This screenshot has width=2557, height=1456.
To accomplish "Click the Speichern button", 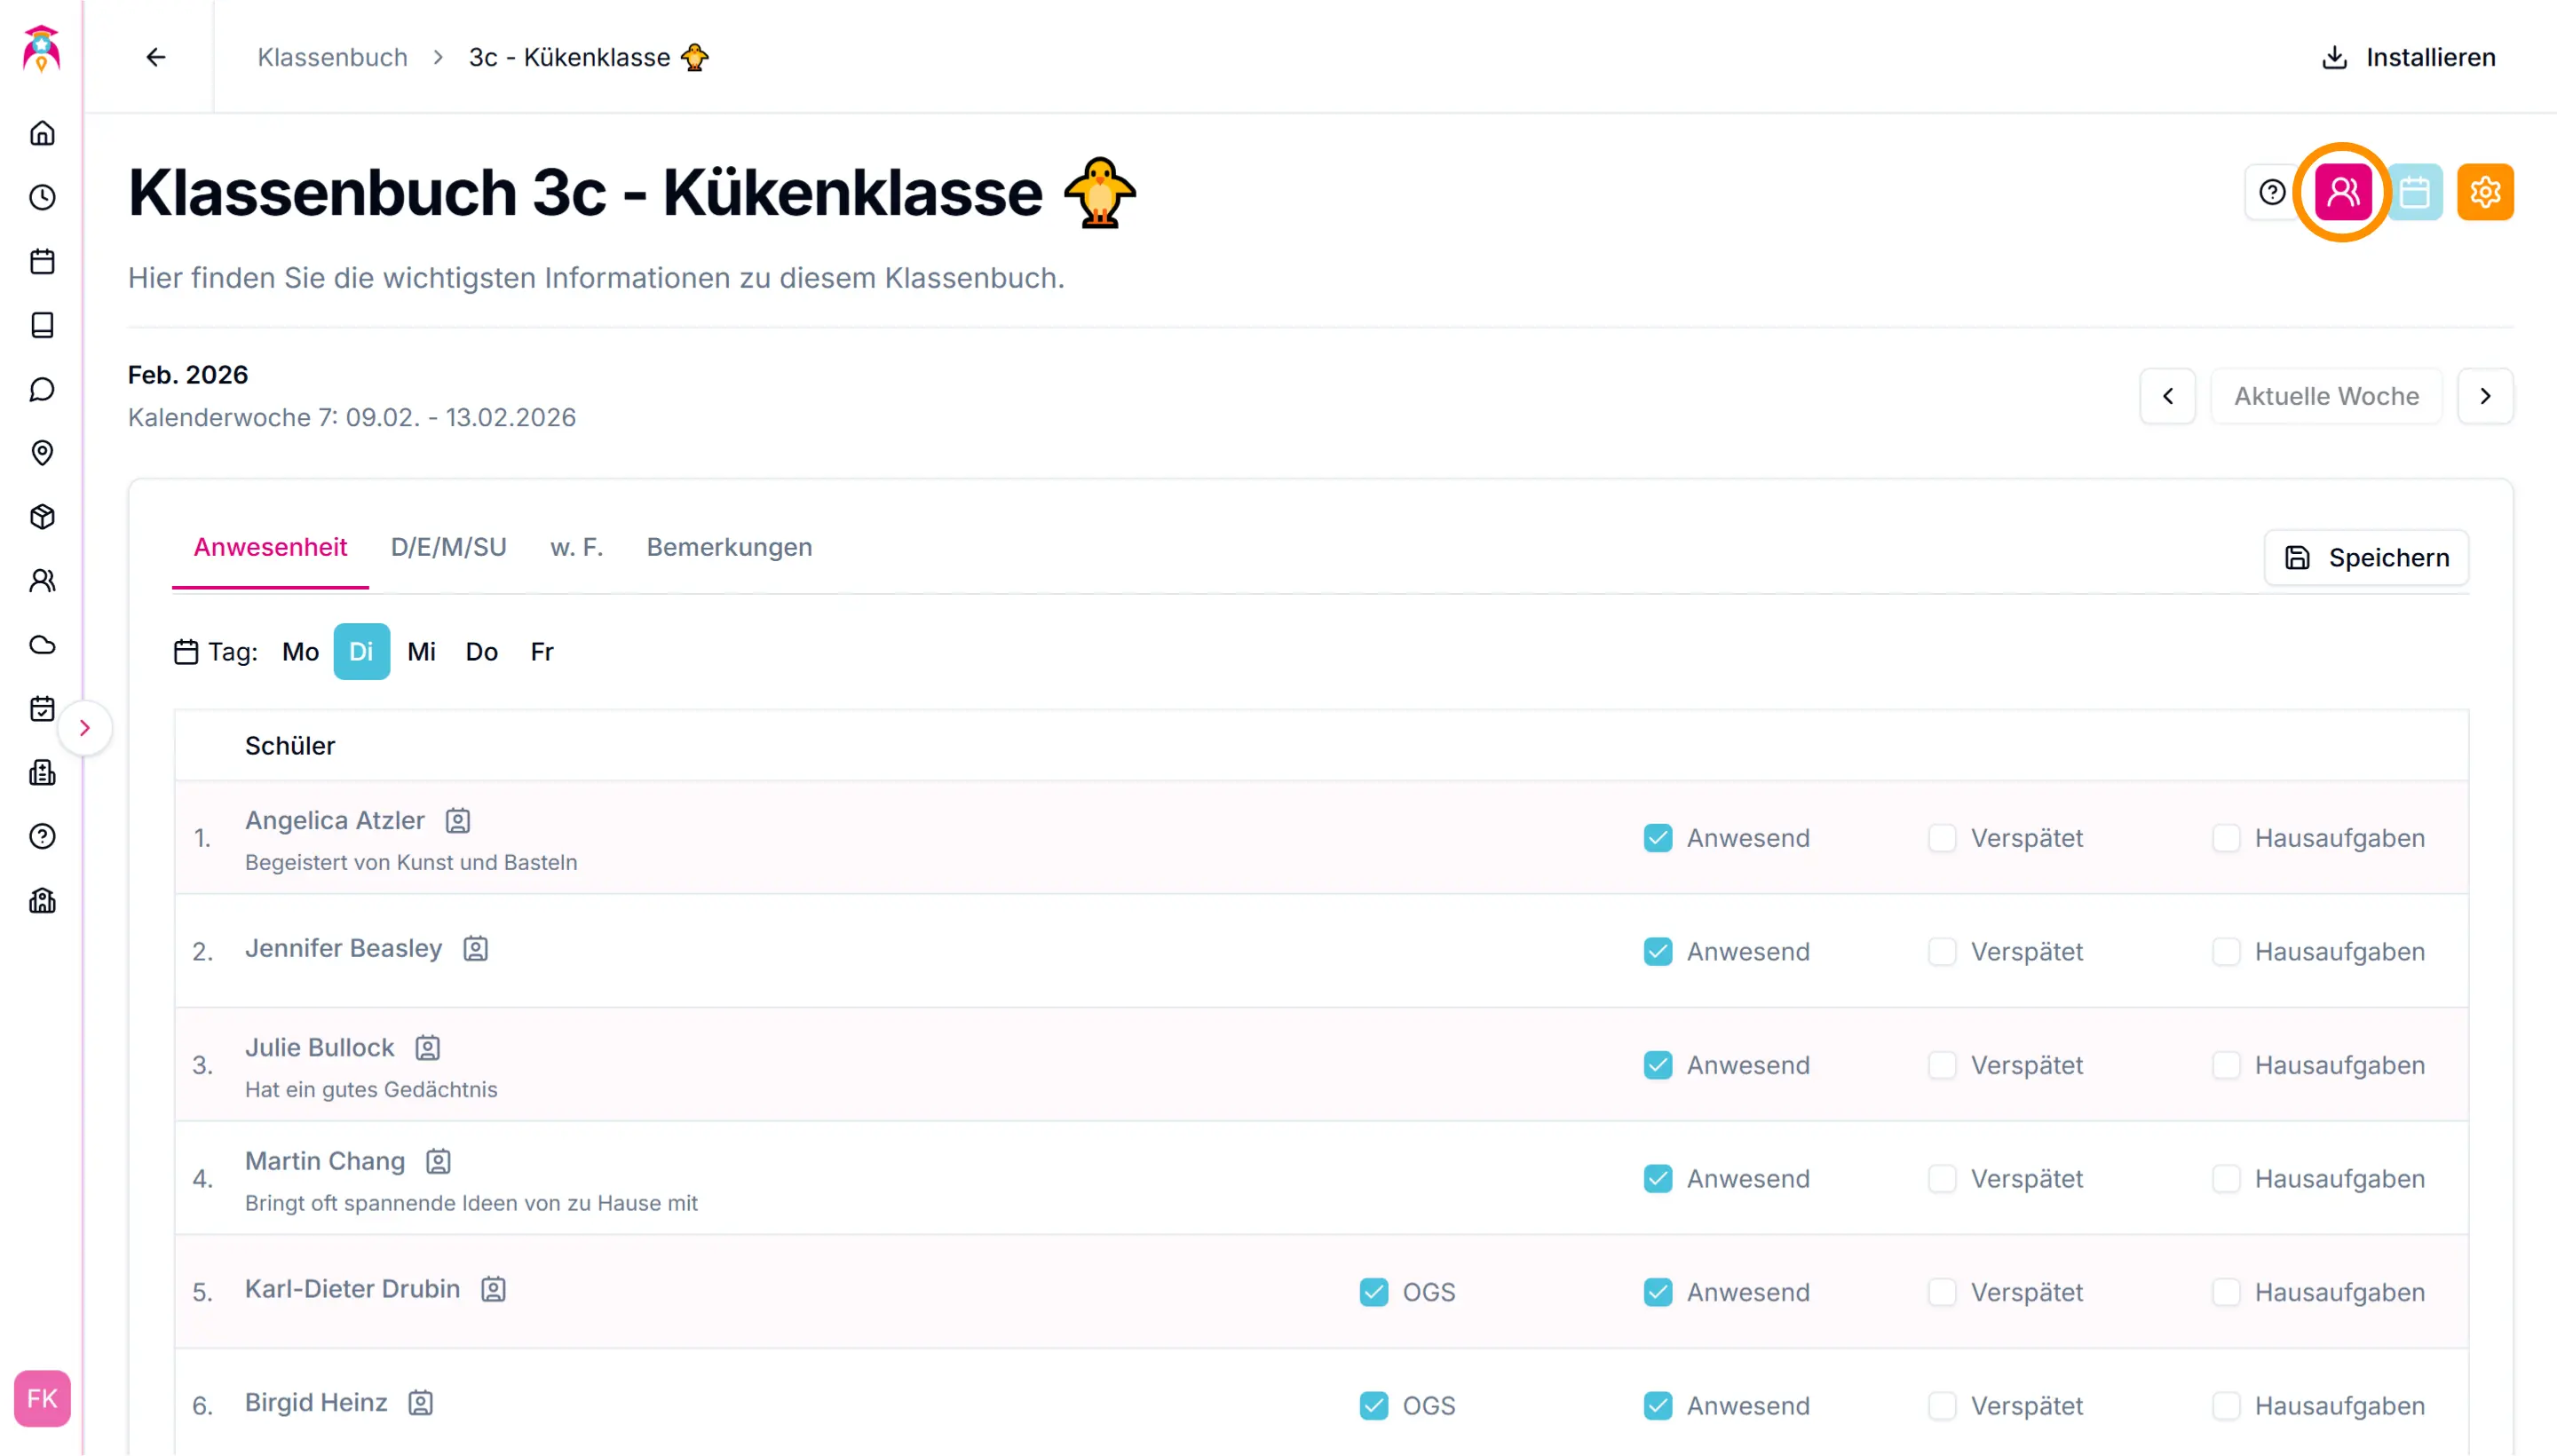I will coord(2366,557).
